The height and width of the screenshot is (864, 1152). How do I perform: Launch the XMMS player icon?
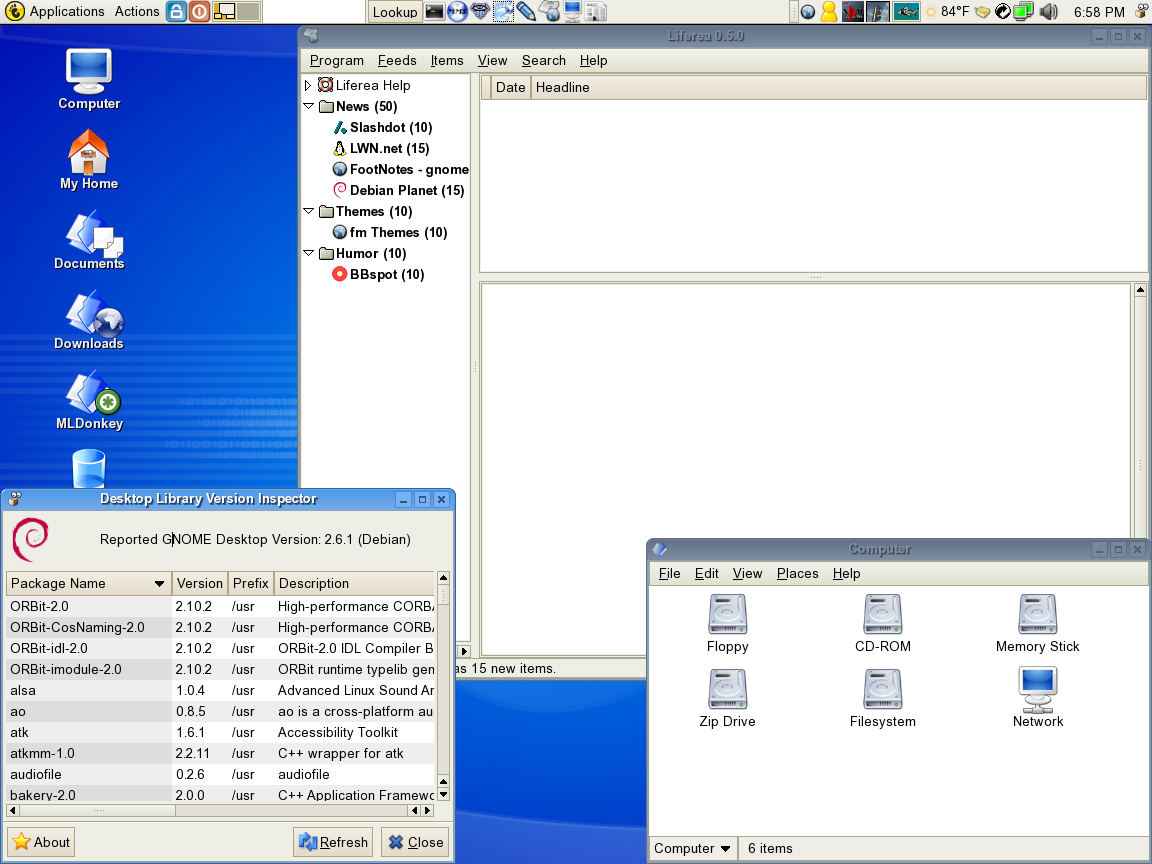(458, 11)
